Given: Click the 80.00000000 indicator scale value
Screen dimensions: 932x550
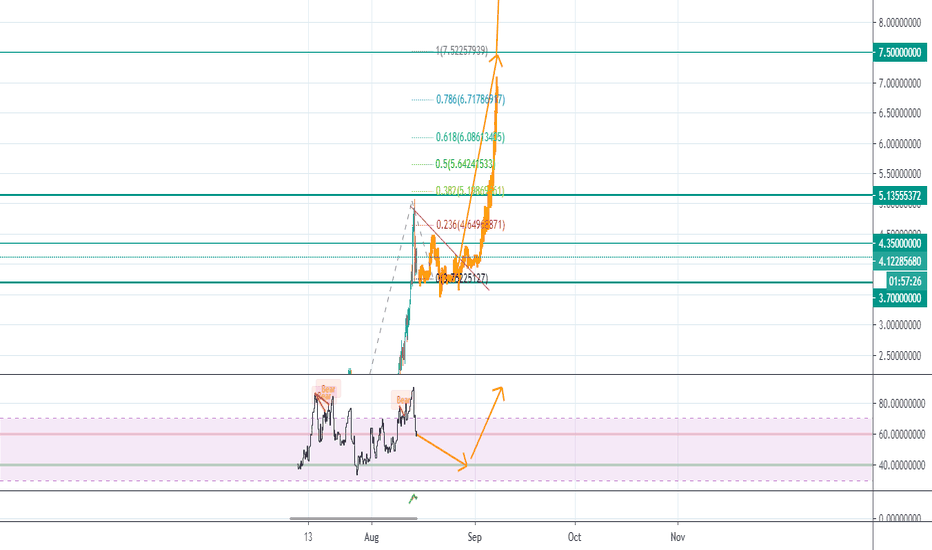Looking at the screenshot, I should pos(902,404).
